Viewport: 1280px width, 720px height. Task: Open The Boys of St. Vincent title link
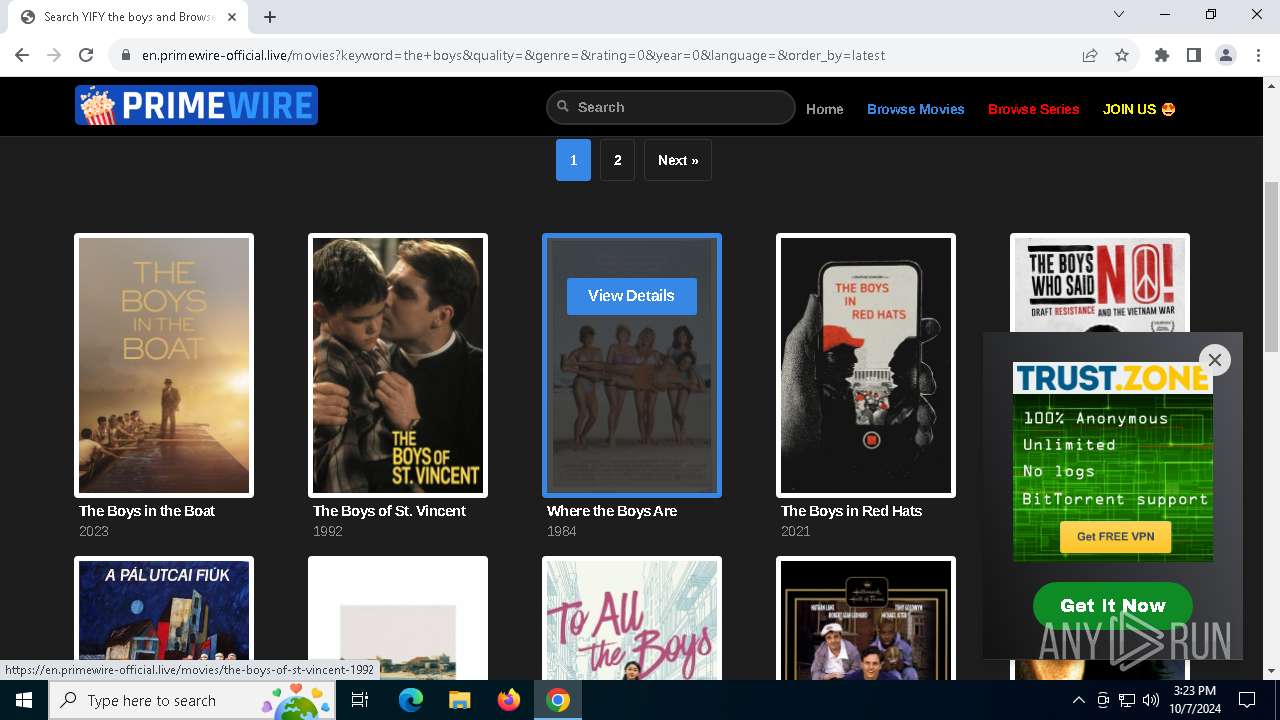click(x=389, y=511)
